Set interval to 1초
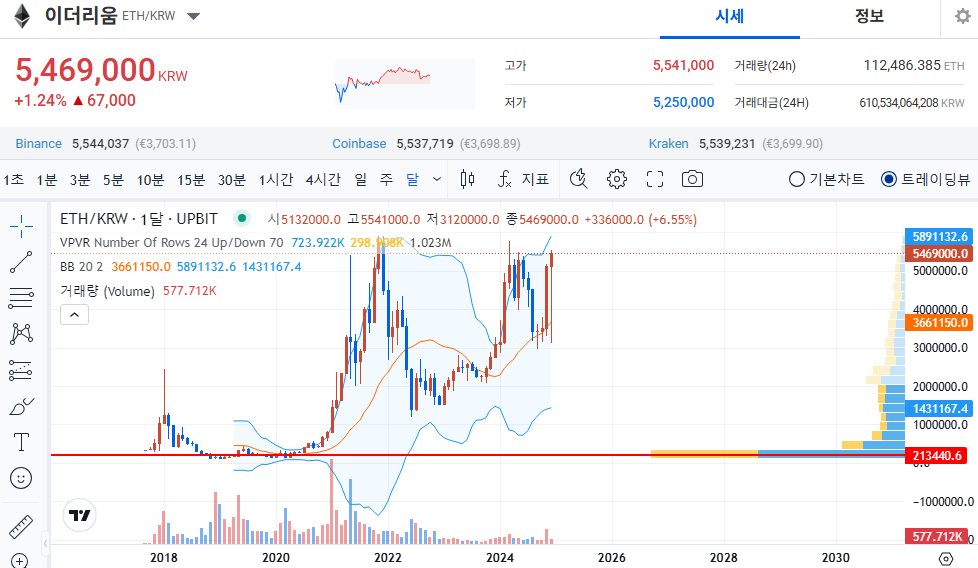 coord(14,180)
